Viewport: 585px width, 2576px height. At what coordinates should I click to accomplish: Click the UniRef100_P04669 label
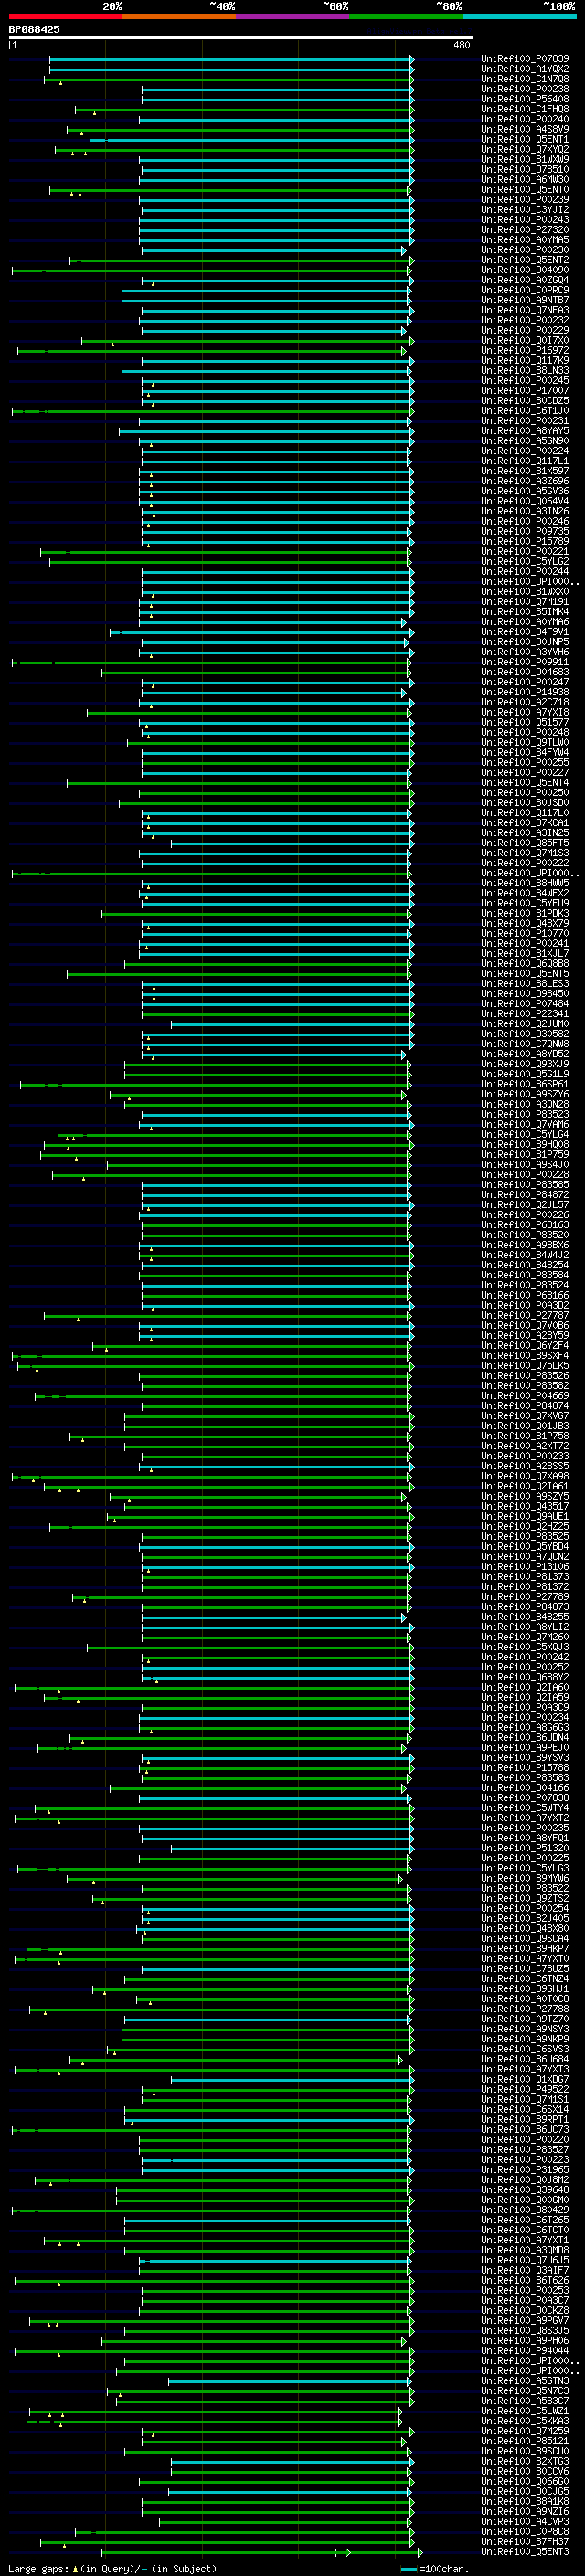[524, 1395]
